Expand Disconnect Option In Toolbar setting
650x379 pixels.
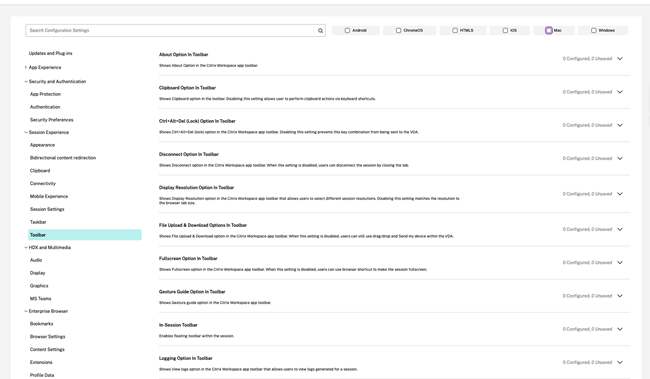620,158
